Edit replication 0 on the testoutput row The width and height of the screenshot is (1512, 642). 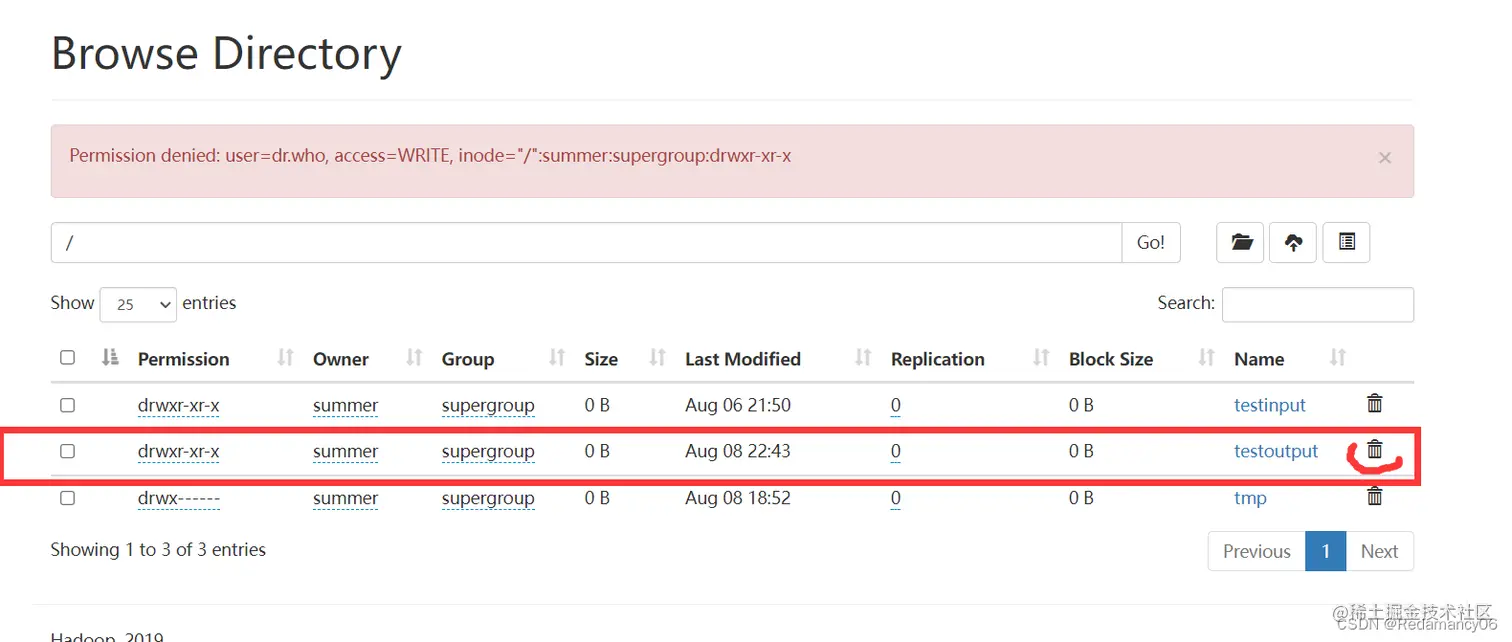(x=896, y=451)
